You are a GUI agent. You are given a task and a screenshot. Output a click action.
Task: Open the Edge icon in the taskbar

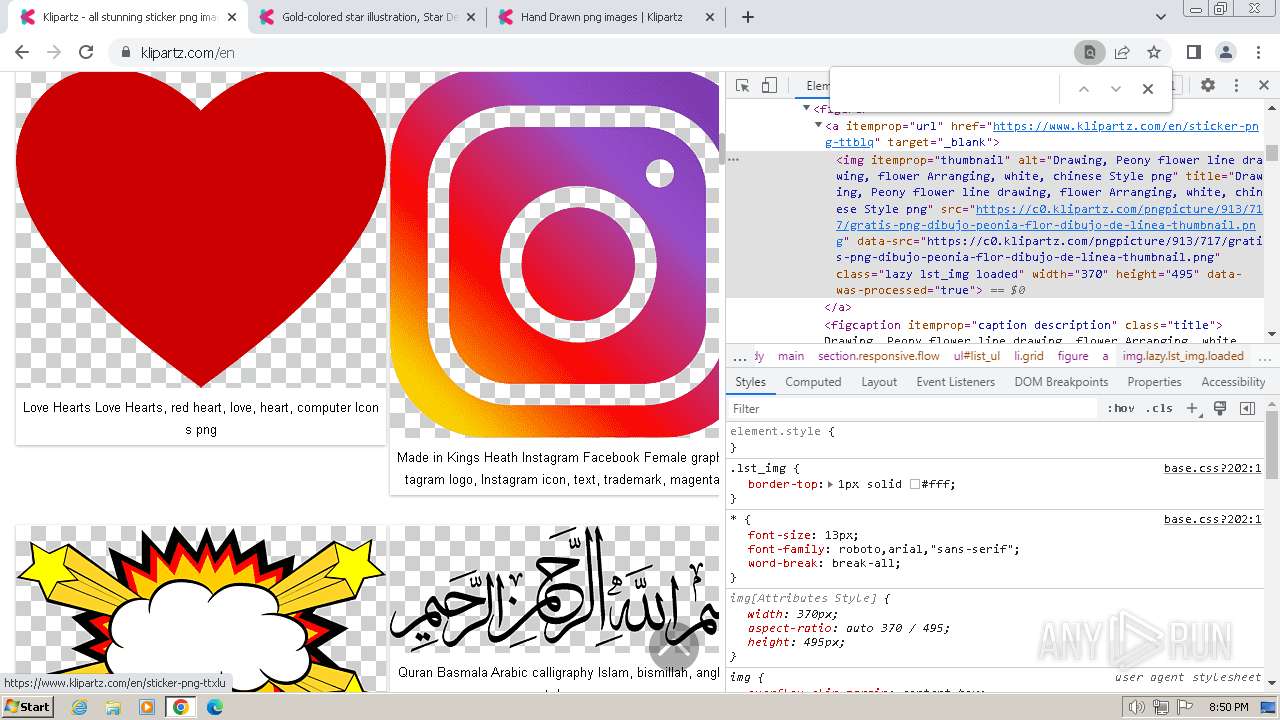(215, 707)
